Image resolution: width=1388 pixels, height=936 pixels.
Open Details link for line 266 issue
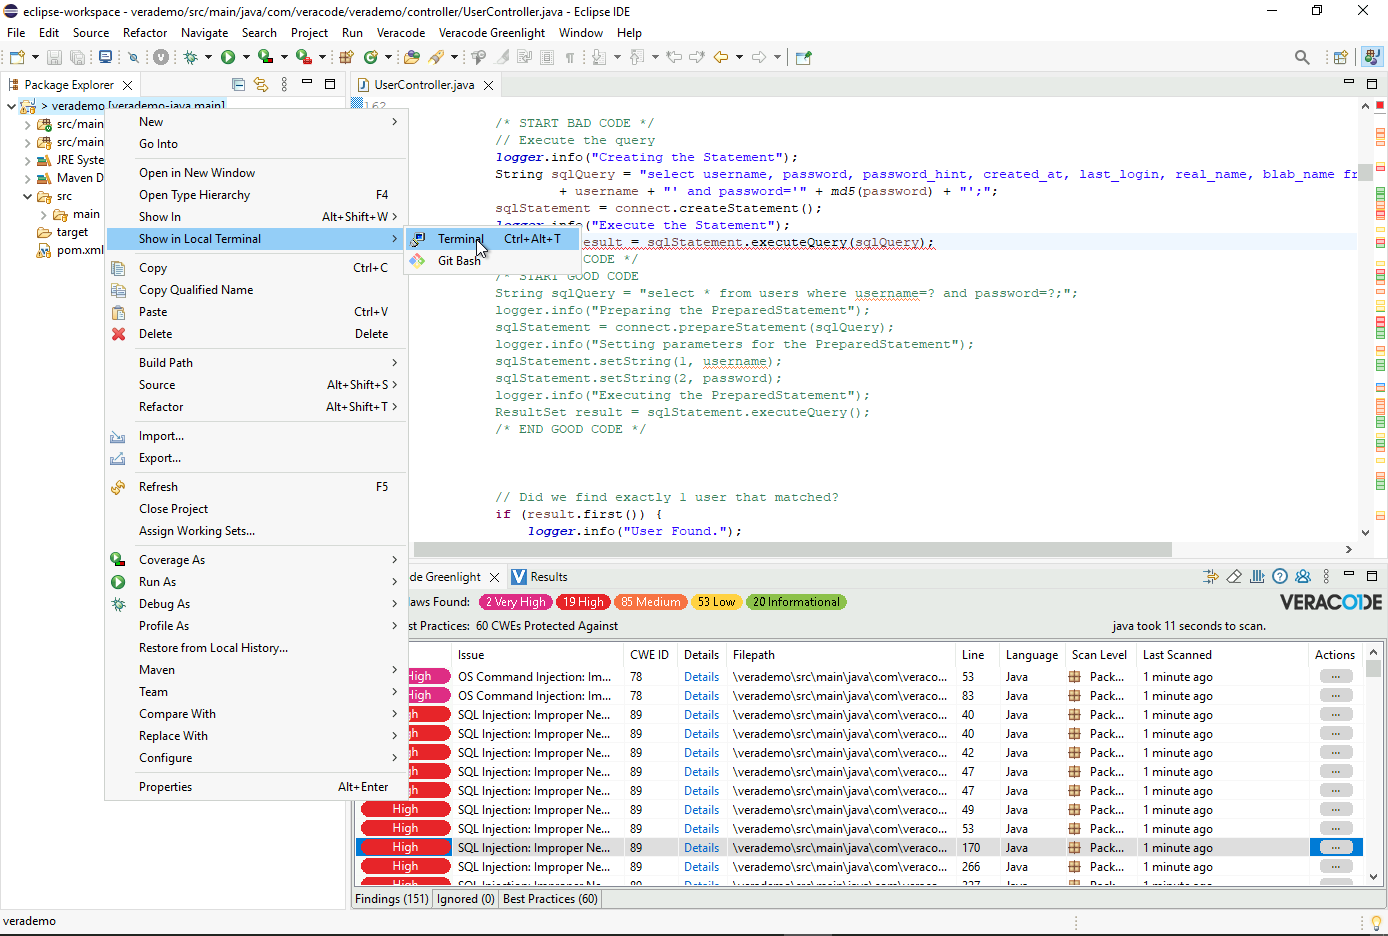point(701,867)
